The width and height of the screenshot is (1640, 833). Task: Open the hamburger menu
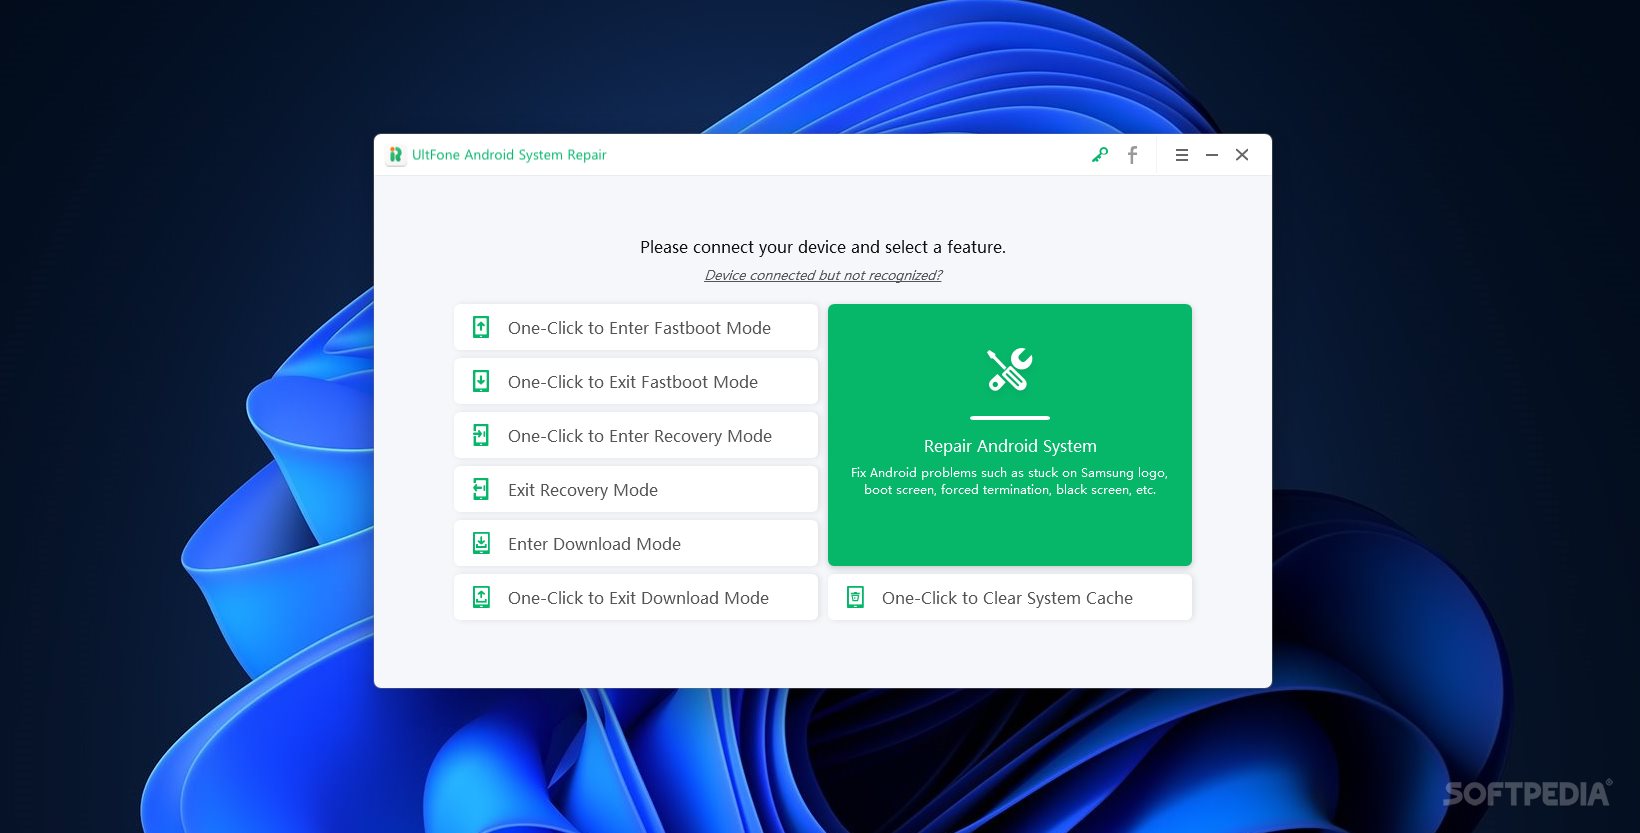1182,155
